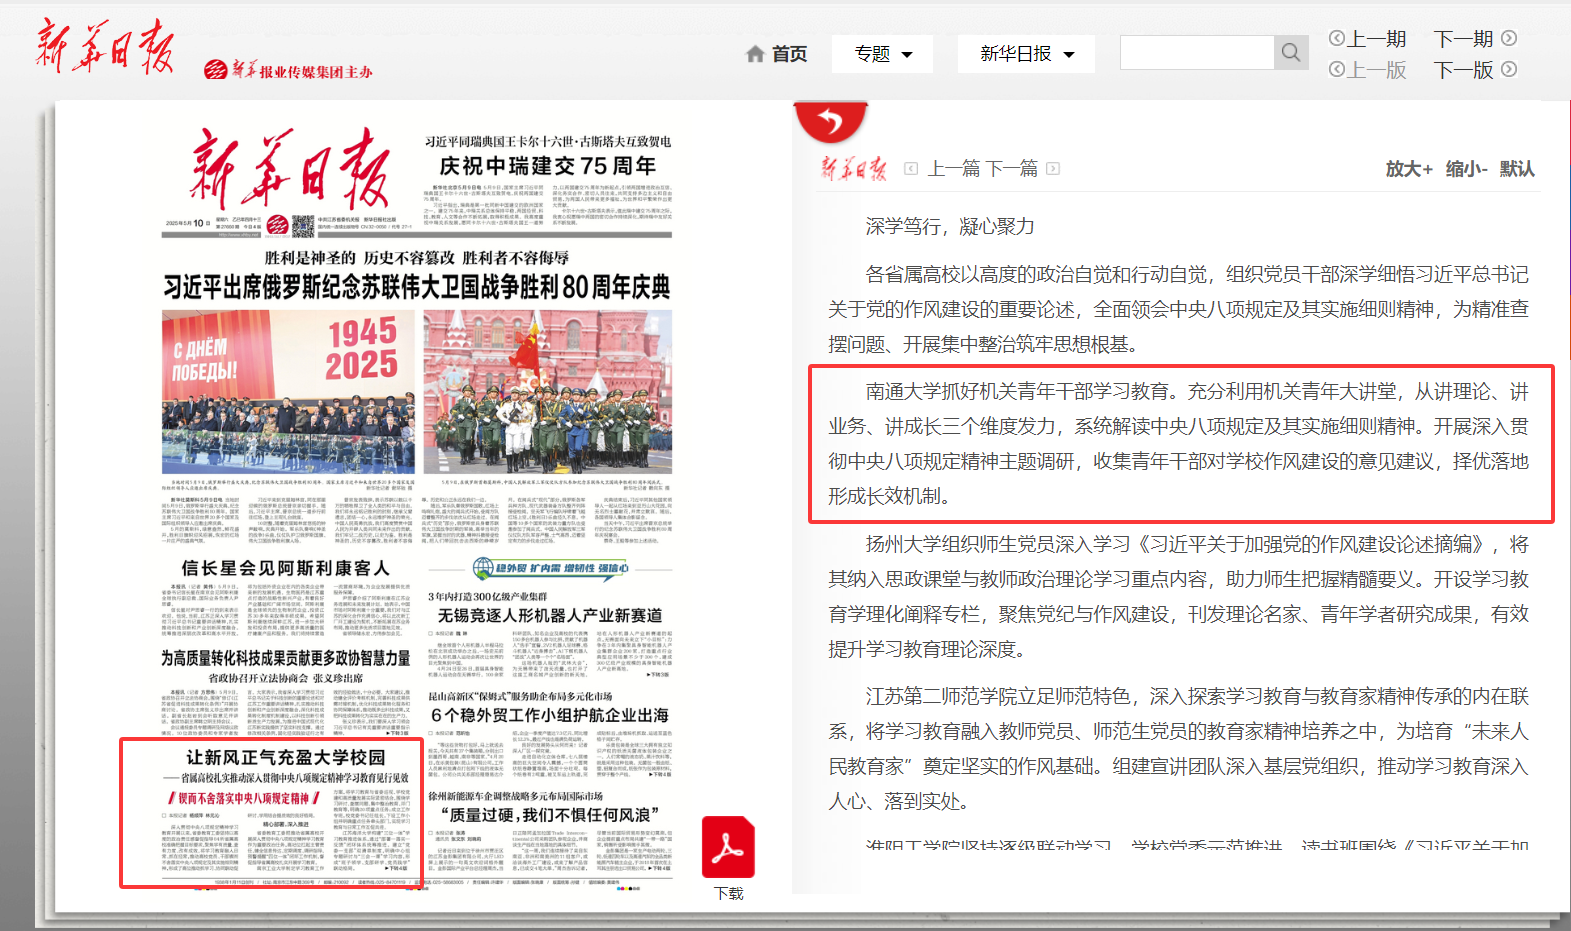Click the PDF download icon
Screen dimensions: 1571x931
click(728, 847)
